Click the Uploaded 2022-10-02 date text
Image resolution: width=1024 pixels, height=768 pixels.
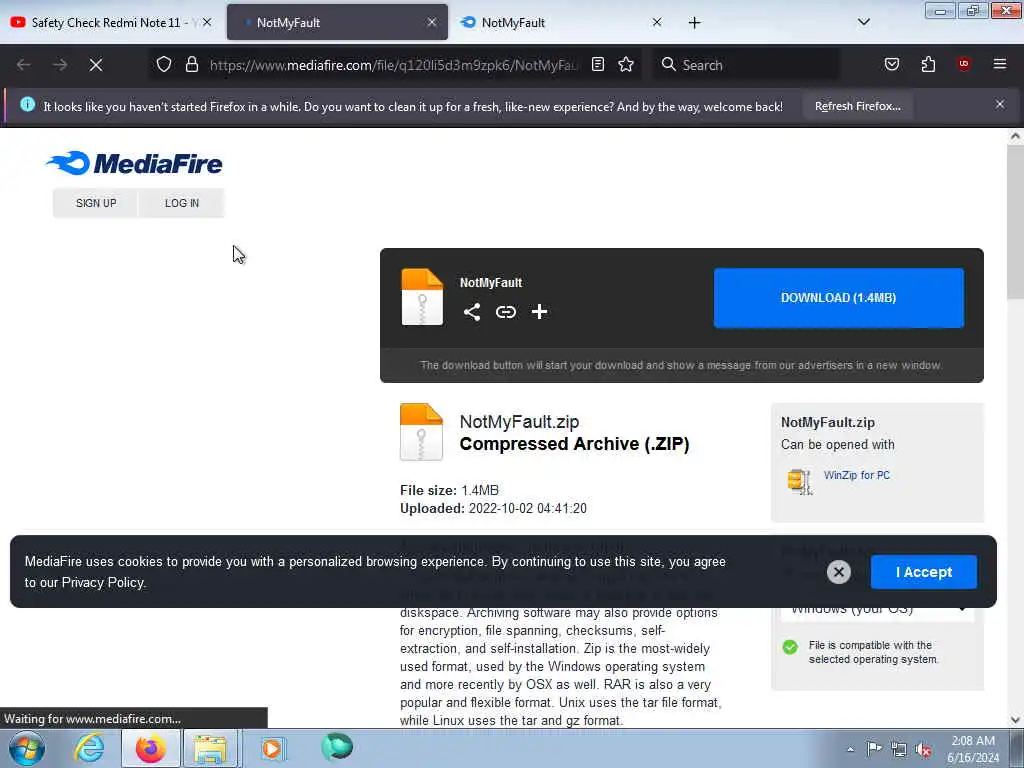tap(493, 508)
